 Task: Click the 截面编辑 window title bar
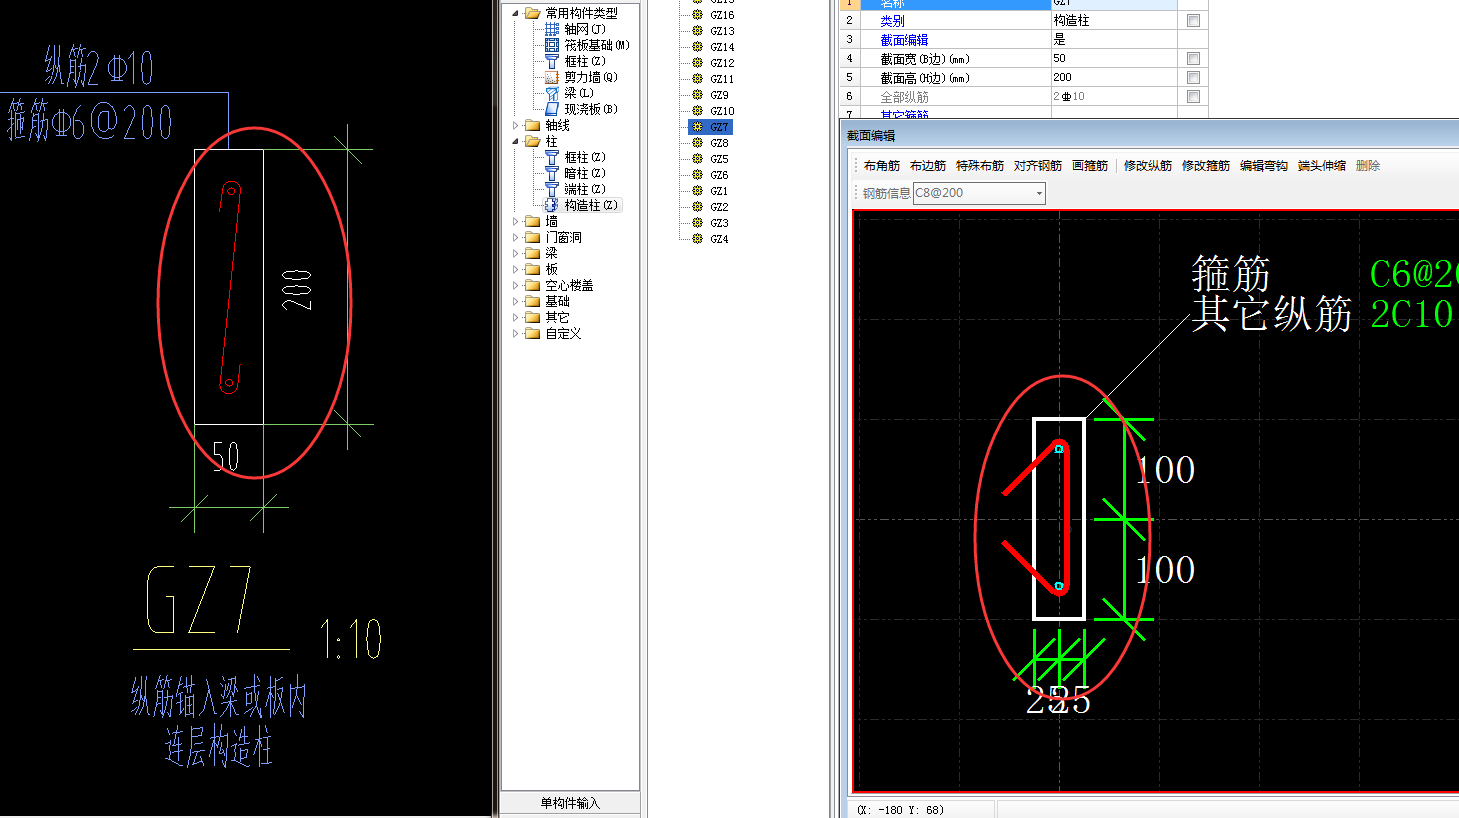click(x=1150, y=135)
